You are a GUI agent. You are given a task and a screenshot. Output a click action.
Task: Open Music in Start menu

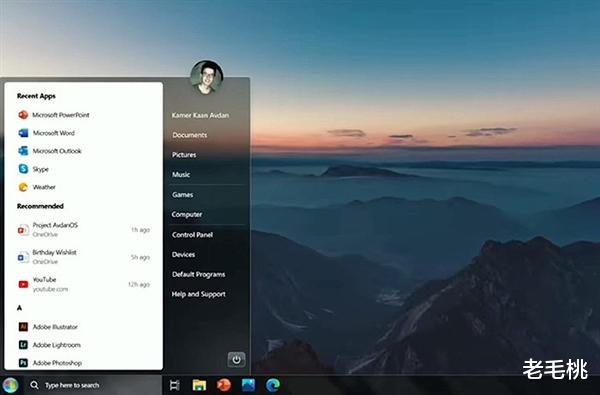[x=181, y=175]
